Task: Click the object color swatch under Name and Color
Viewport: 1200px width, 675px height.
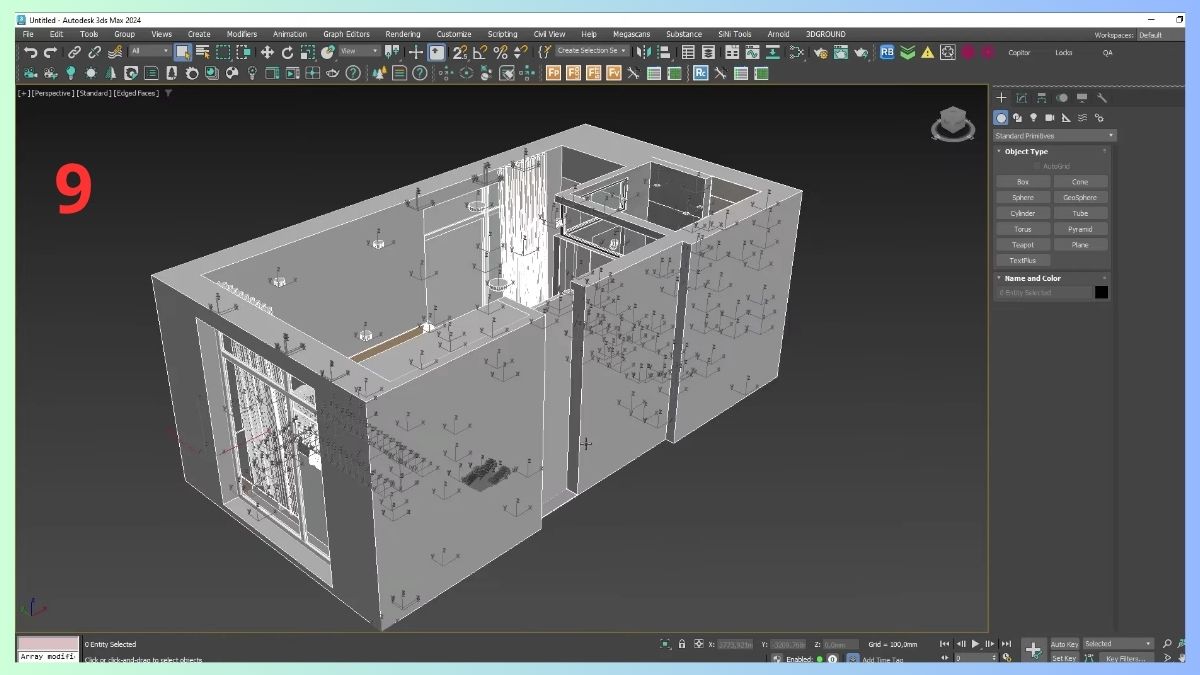Action: point(1101,292)
